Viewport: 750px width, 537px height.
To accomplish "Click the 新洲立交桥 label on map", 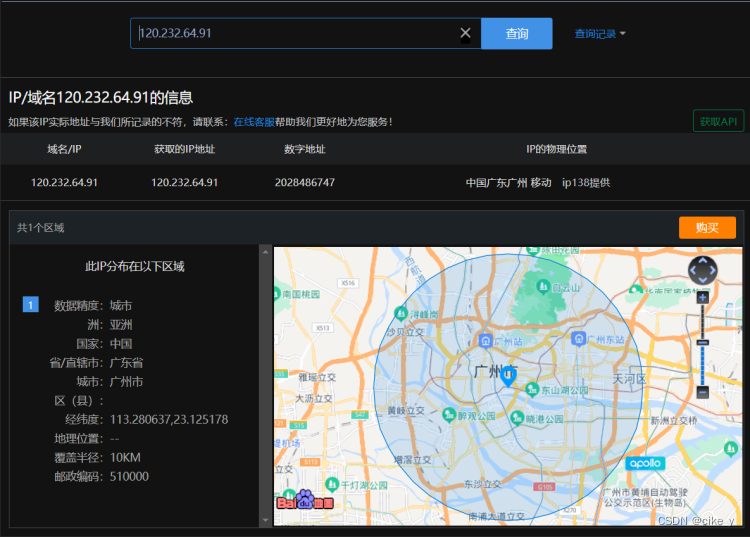I will click(x=673, y=420).
